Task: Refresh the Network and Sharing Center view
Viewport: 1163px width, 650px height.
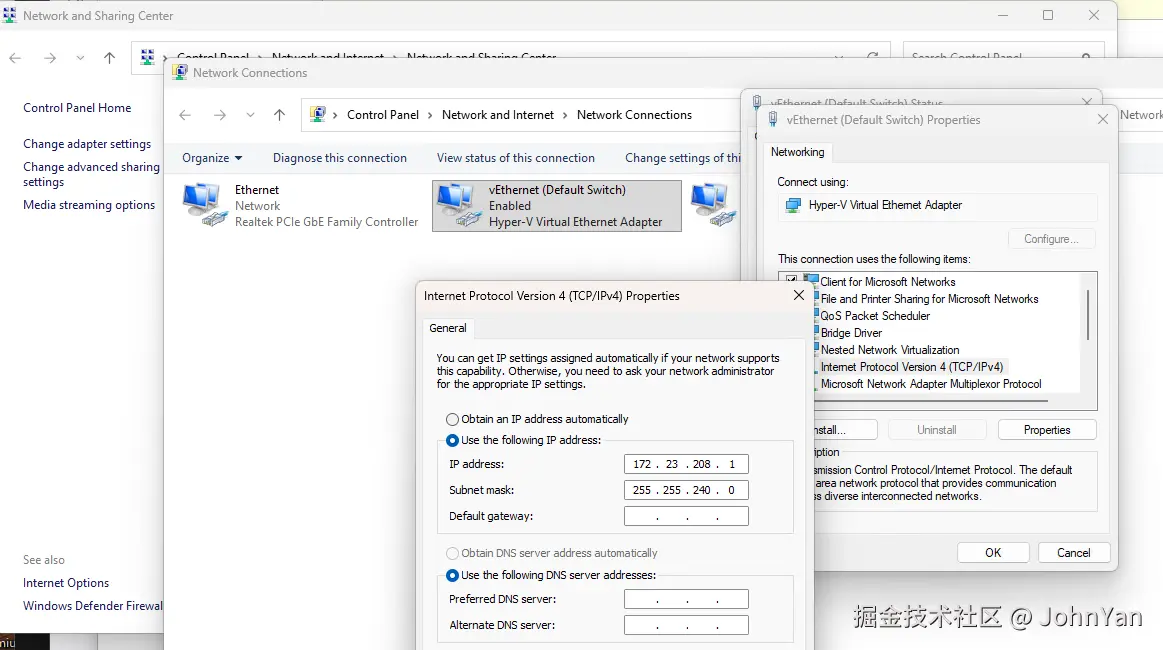Action: click(x=873, y=56)
